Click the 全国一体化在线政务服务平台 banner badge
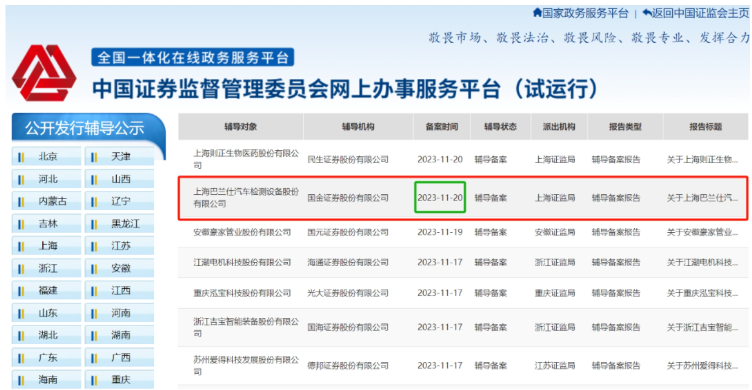 (x=192, y=58)
